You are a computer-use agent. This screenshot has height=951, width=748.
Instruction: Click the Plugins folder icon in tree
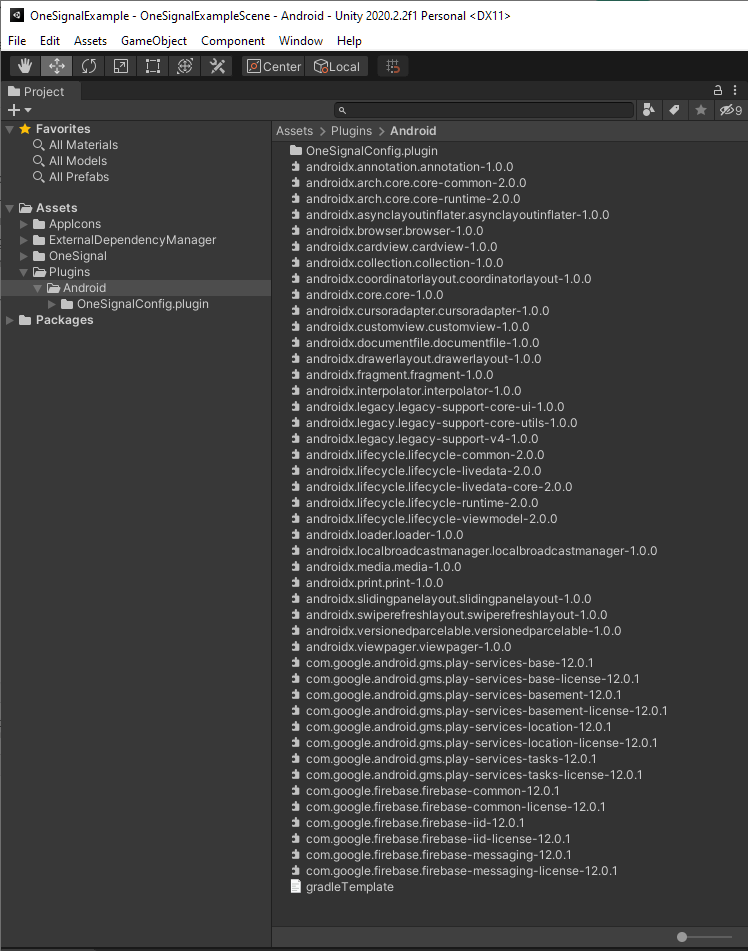tap(39, 272)
